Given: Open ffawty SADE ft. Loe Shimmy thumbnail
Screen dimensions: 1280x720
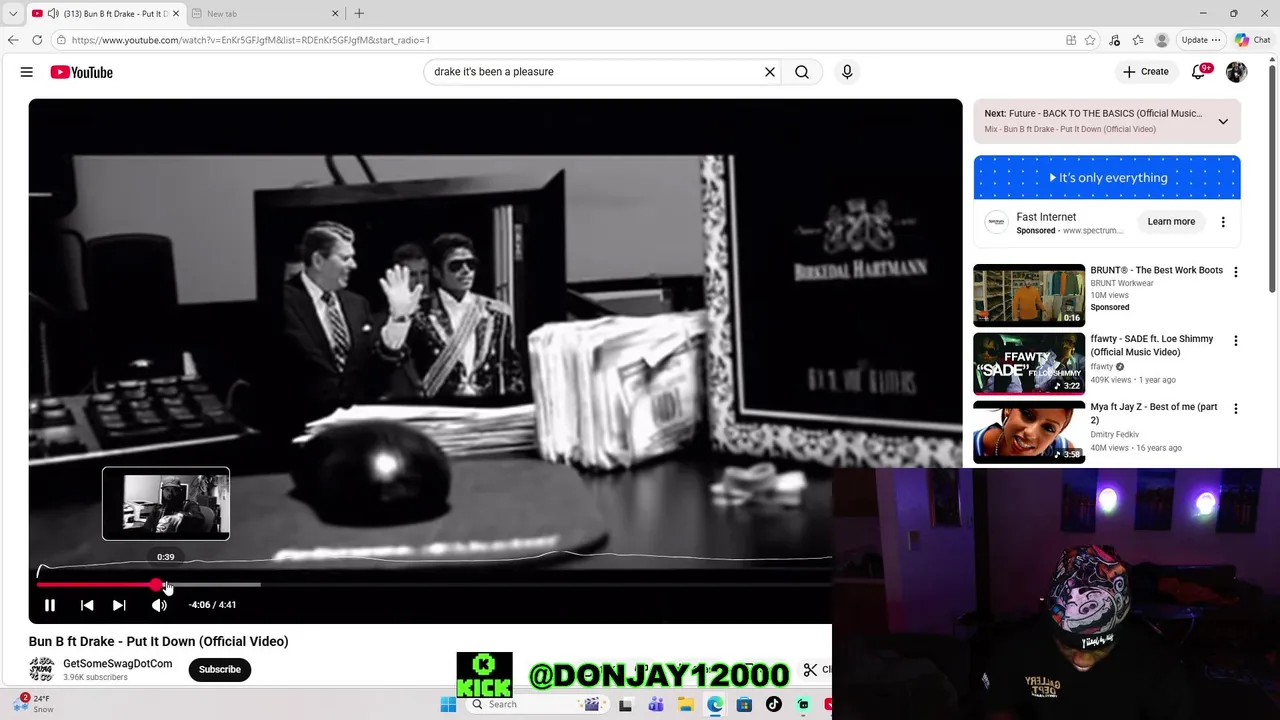Looking at the screenshot, I should tap(1029, 364).
